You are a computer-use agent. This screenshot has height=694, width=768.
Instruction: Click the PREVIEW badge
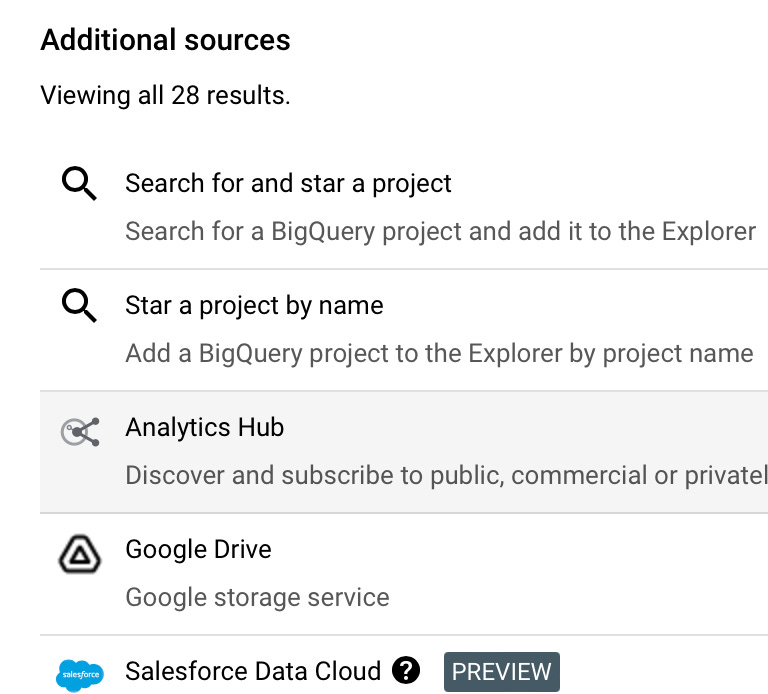pyautogui.click(x=501, y=672)
